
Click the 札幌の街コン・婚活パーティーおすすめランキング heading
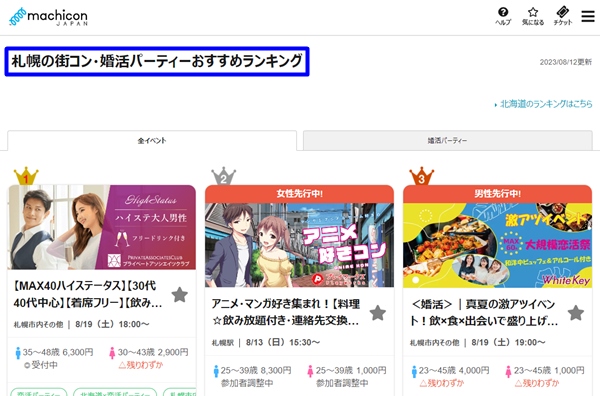[157, 61]
